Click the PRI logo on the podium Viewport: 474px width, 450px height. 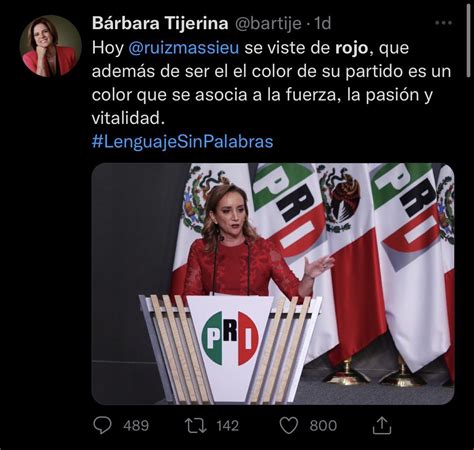230,338
